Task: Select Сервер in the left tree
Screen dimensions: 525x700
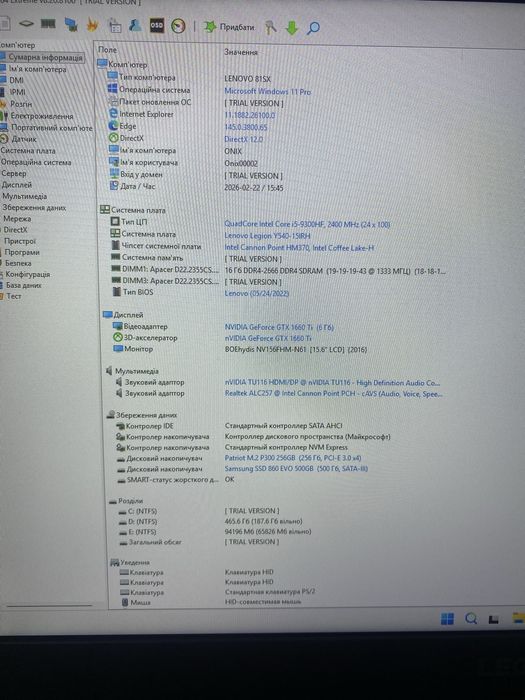Action: coord(14,173)
